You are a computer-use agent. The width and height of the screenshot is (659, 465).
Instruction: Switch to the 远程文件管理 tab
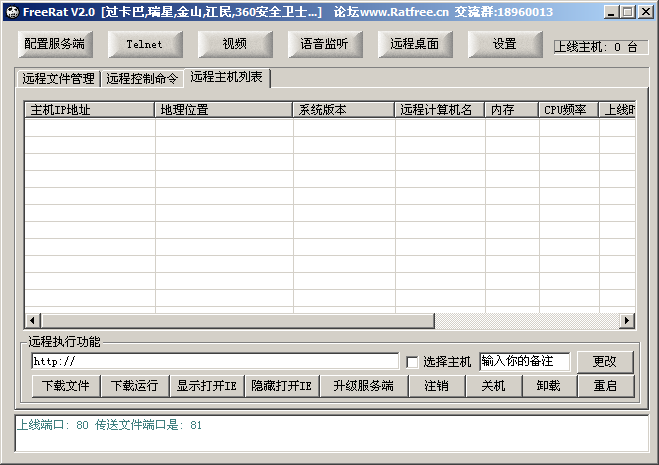click(59, 79)
